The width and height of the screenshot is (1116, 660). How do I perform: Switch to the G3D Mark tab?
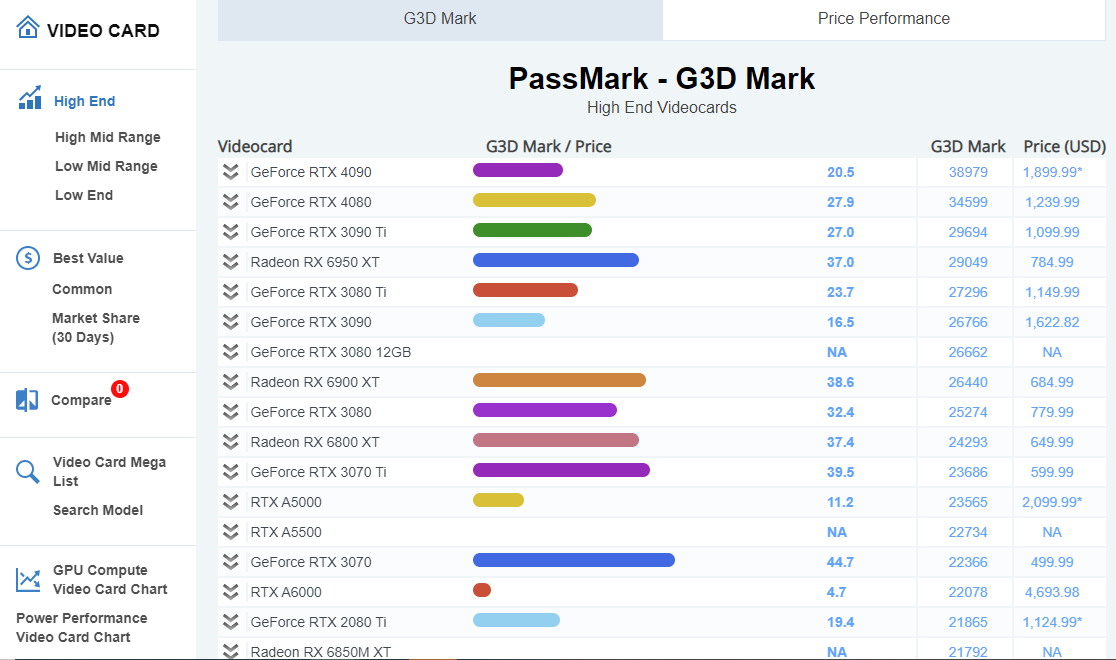440,19
